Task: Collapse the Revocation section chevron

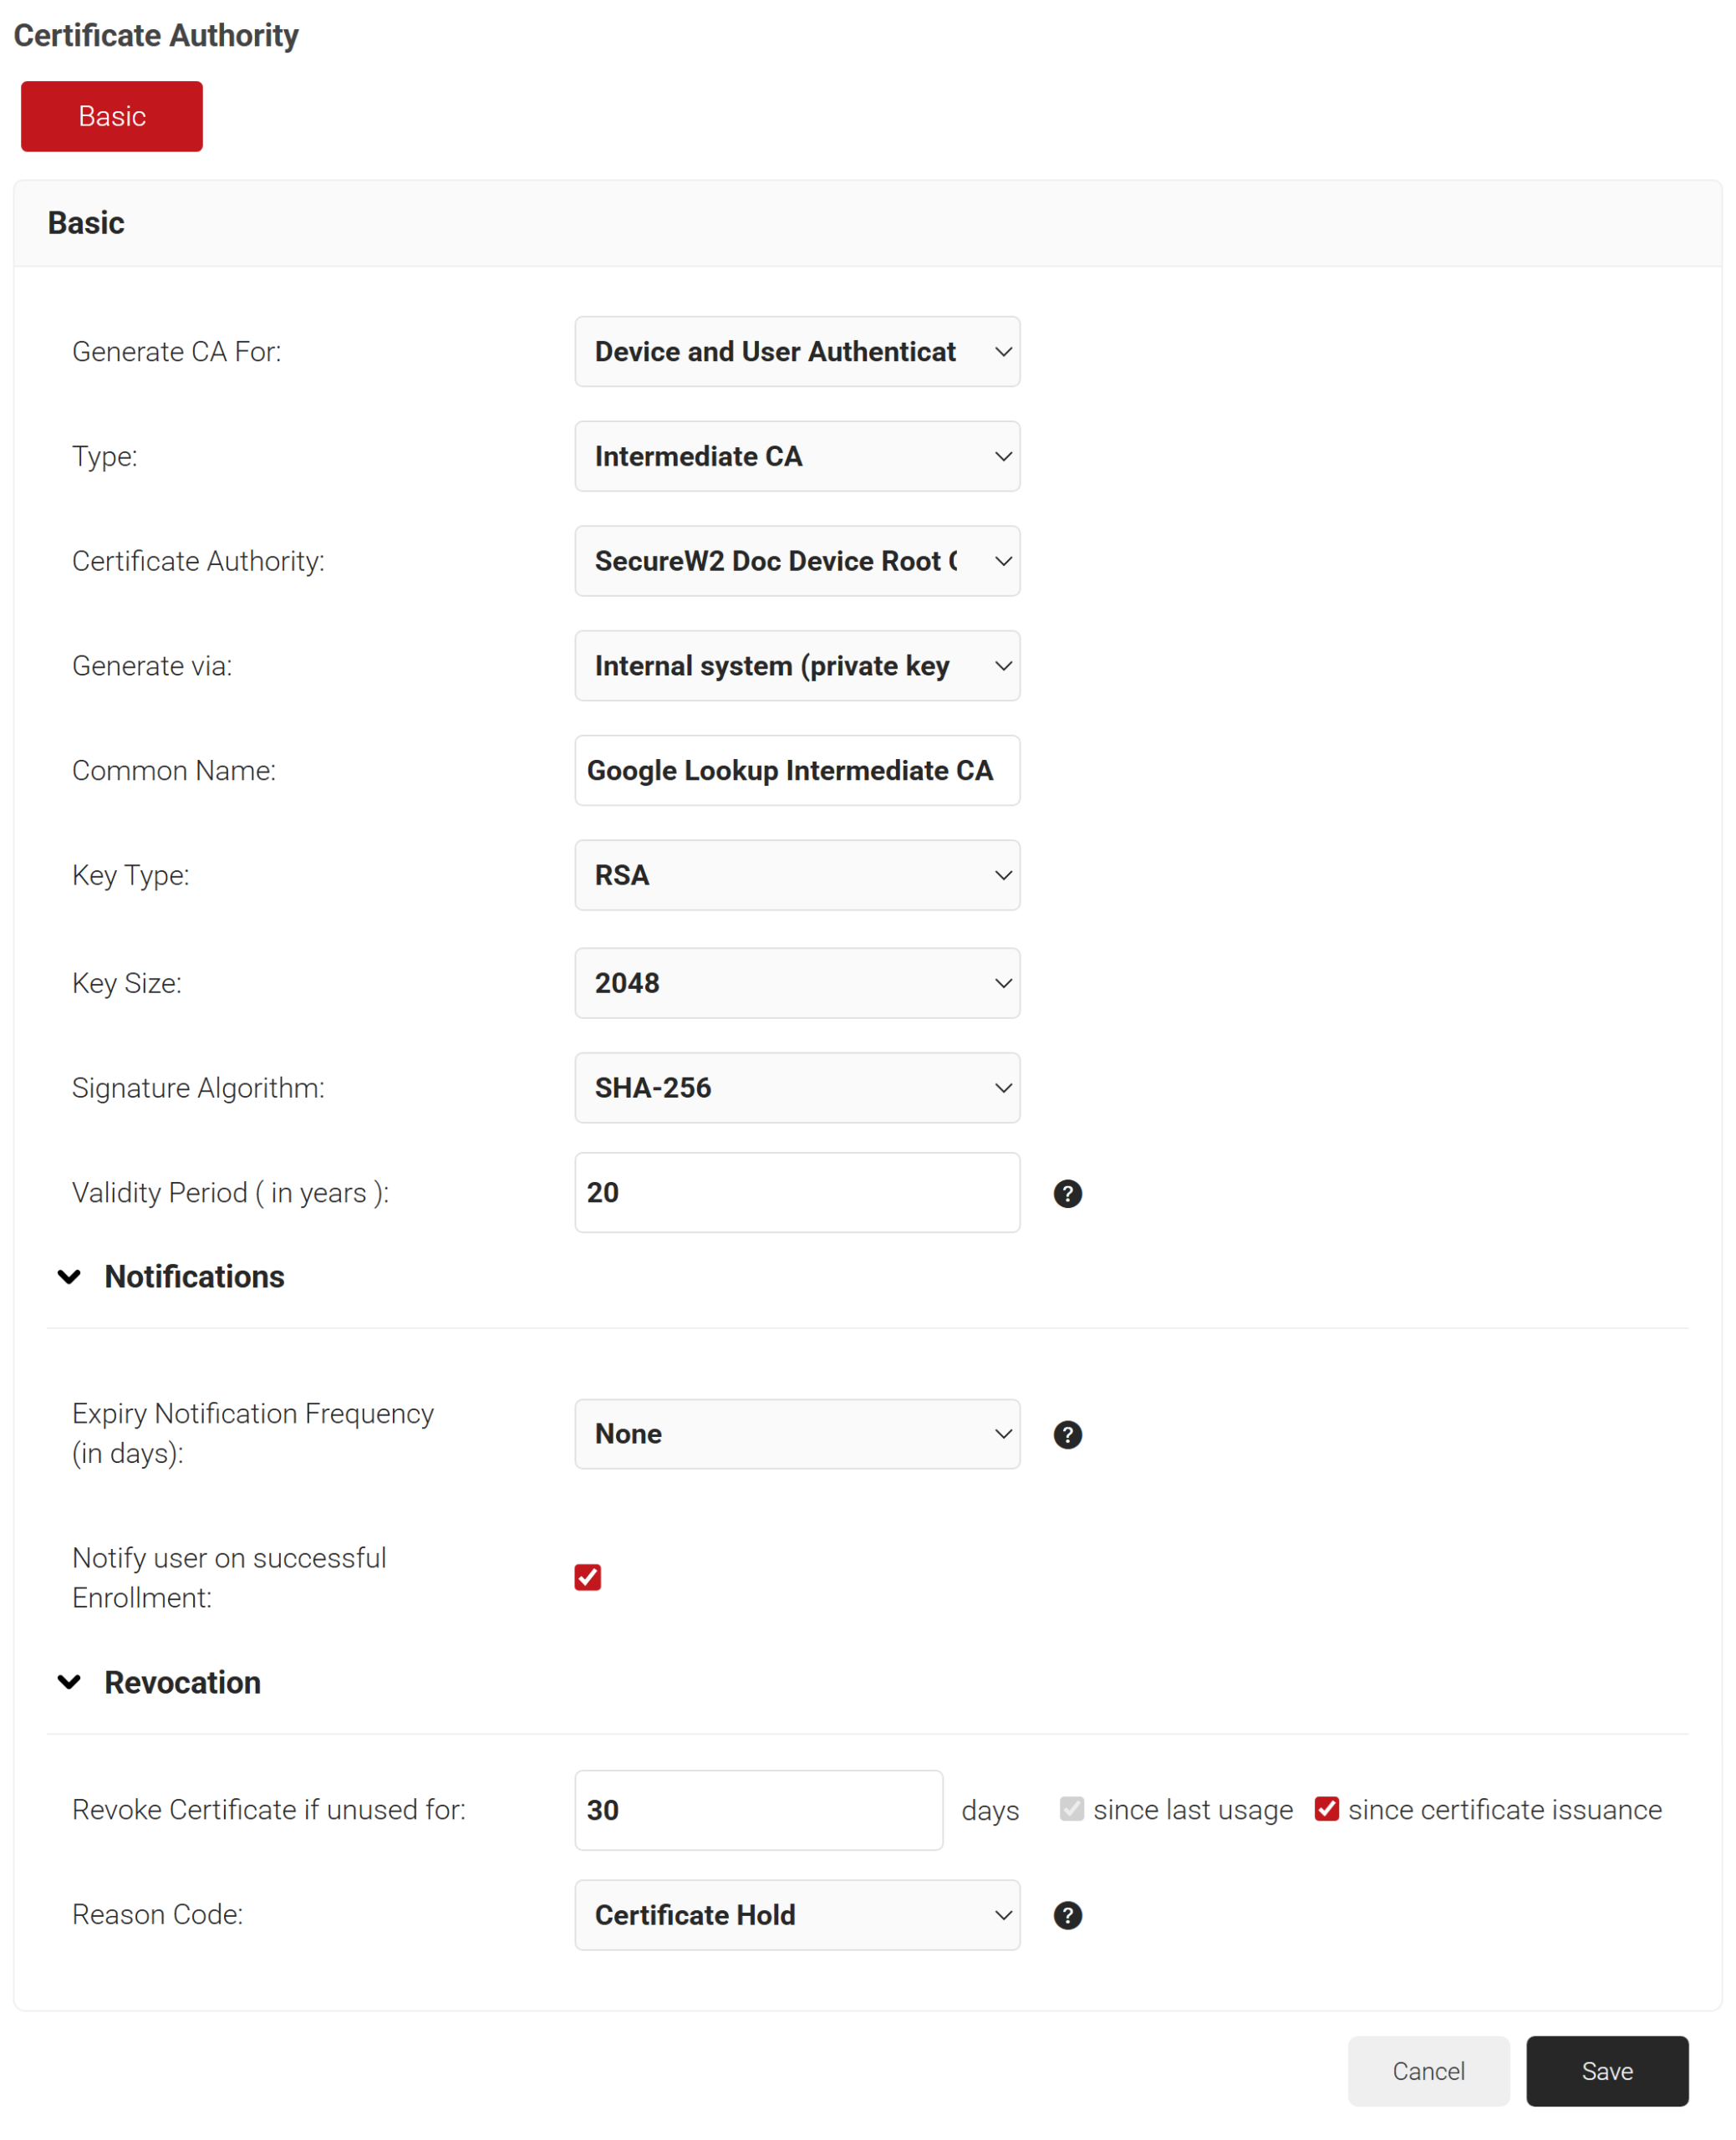Action: [69, 1681]
